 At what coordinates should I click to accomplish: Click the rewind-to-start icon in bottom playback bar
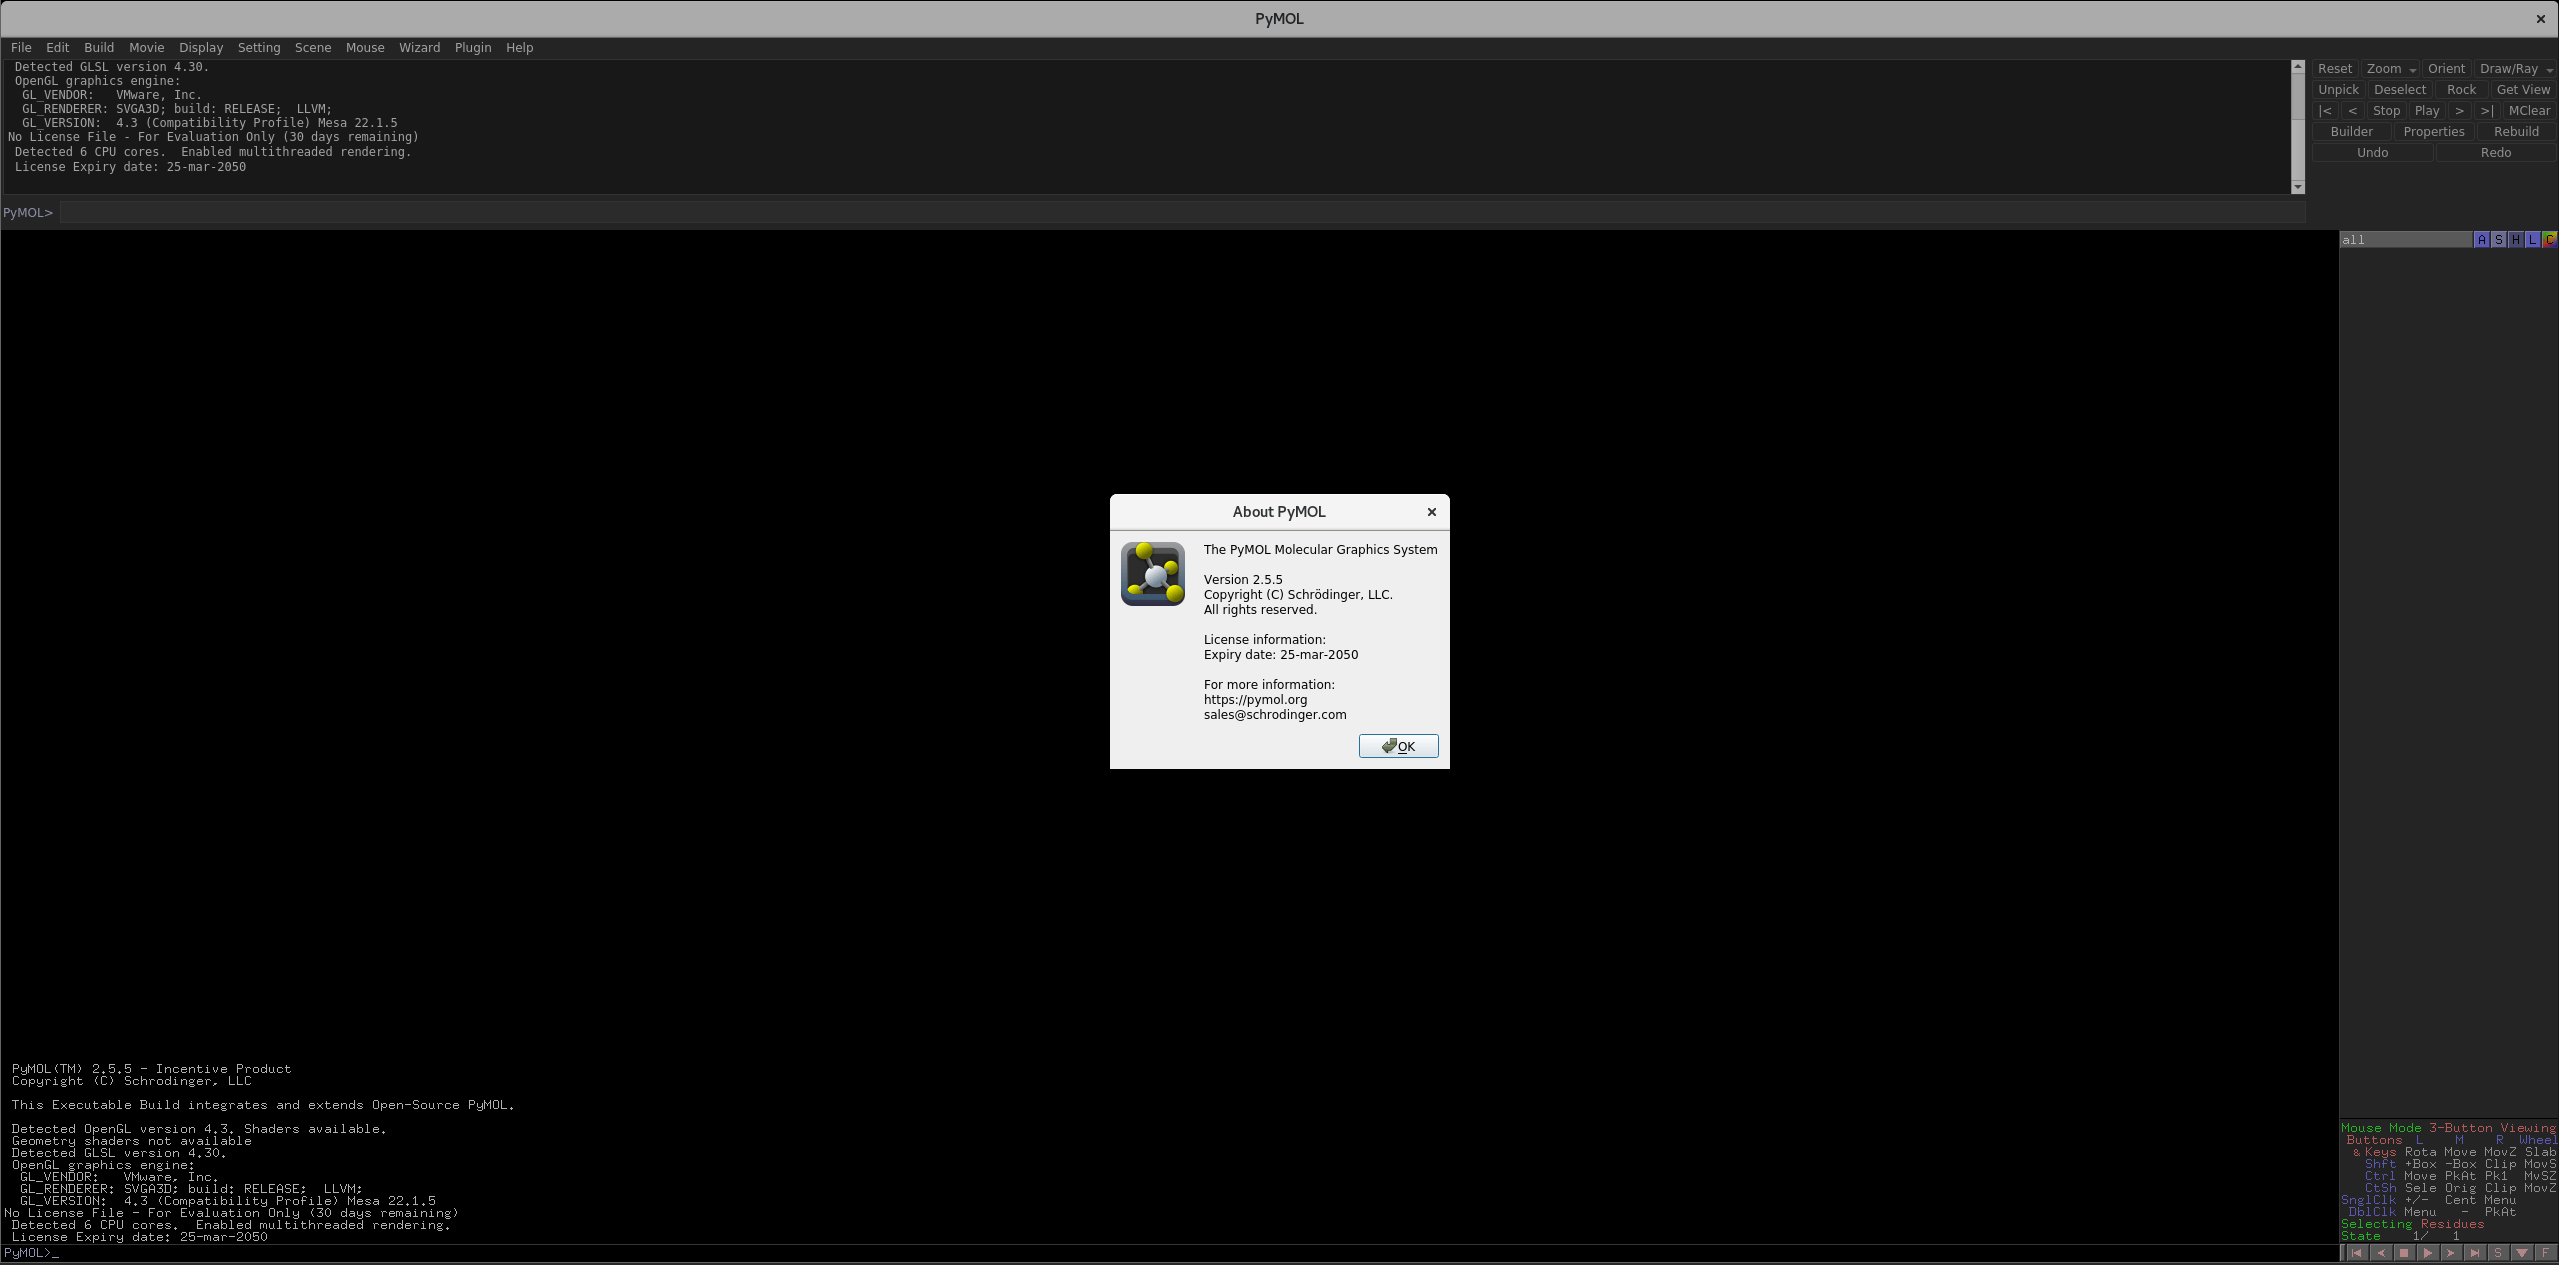(2357, 1253)
